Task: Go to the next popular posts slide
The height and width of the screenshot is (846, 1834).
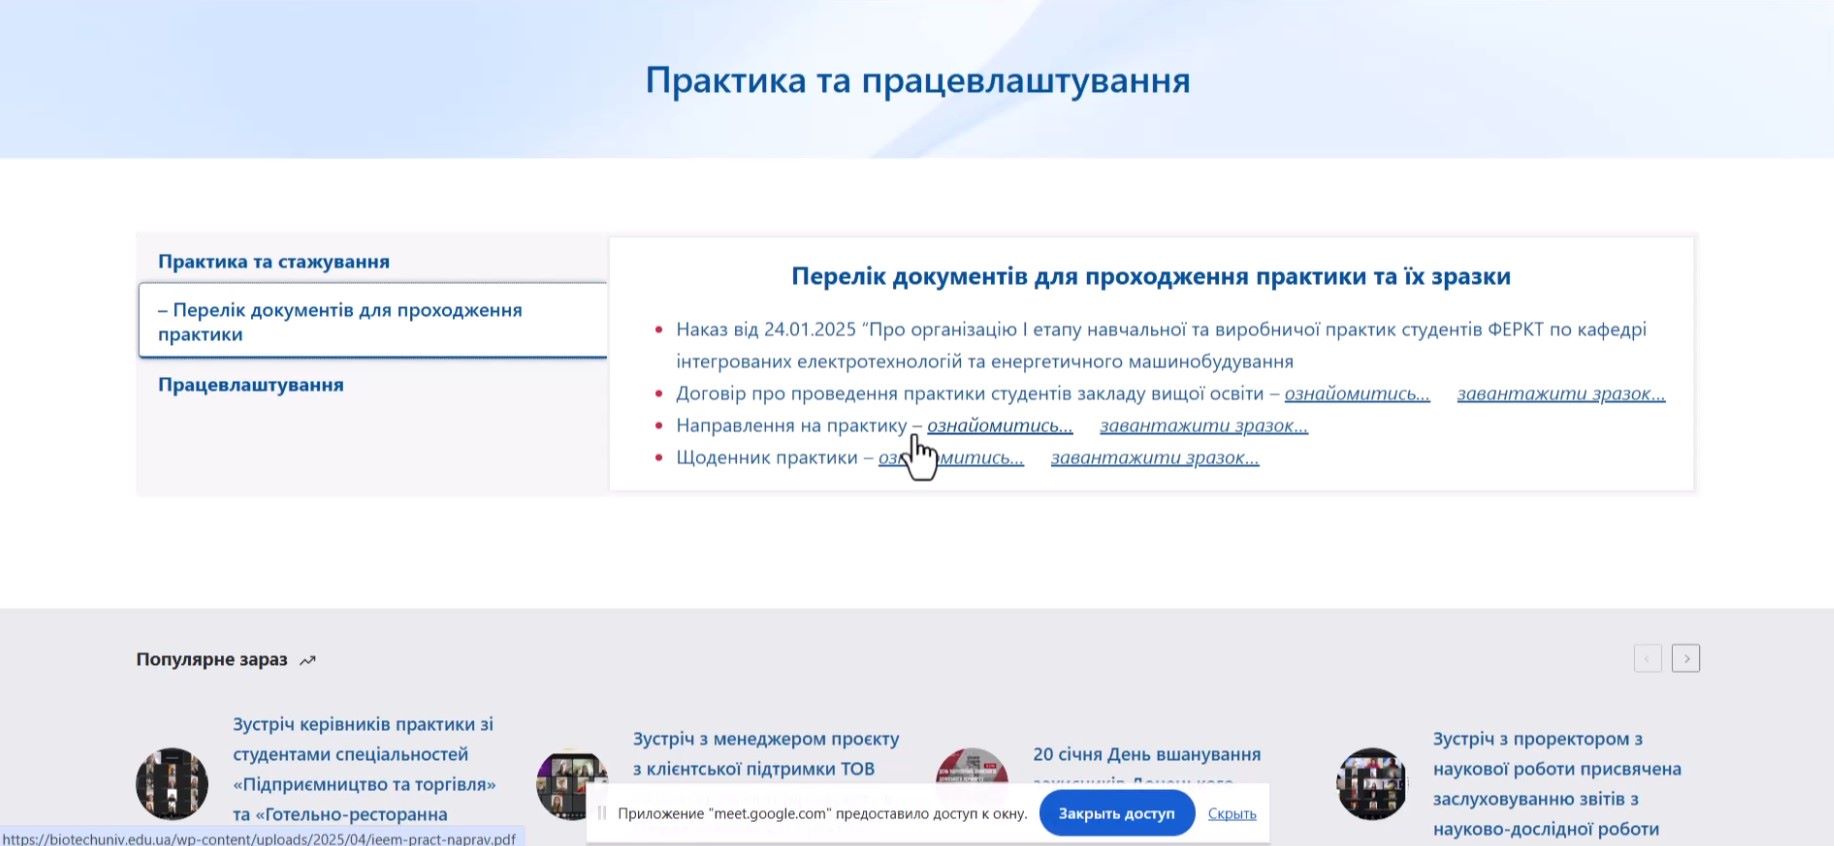Action: (x=1685, y=658)
